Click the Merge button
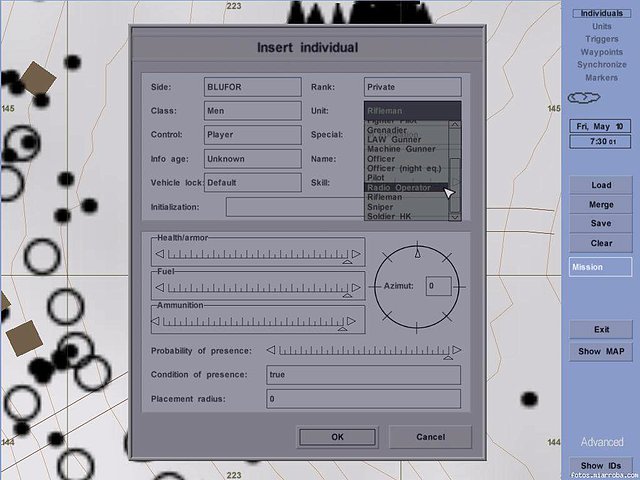 [601, 204]
